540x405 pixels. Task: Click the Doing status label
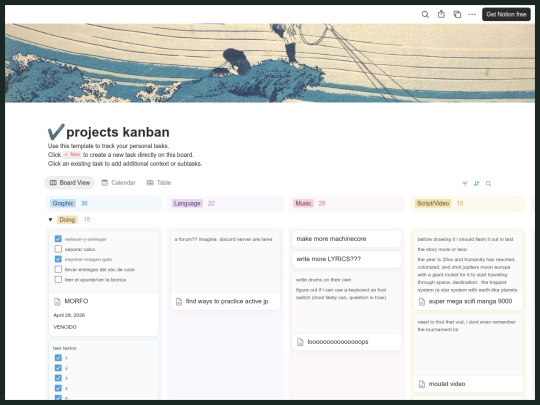(67, 219)
